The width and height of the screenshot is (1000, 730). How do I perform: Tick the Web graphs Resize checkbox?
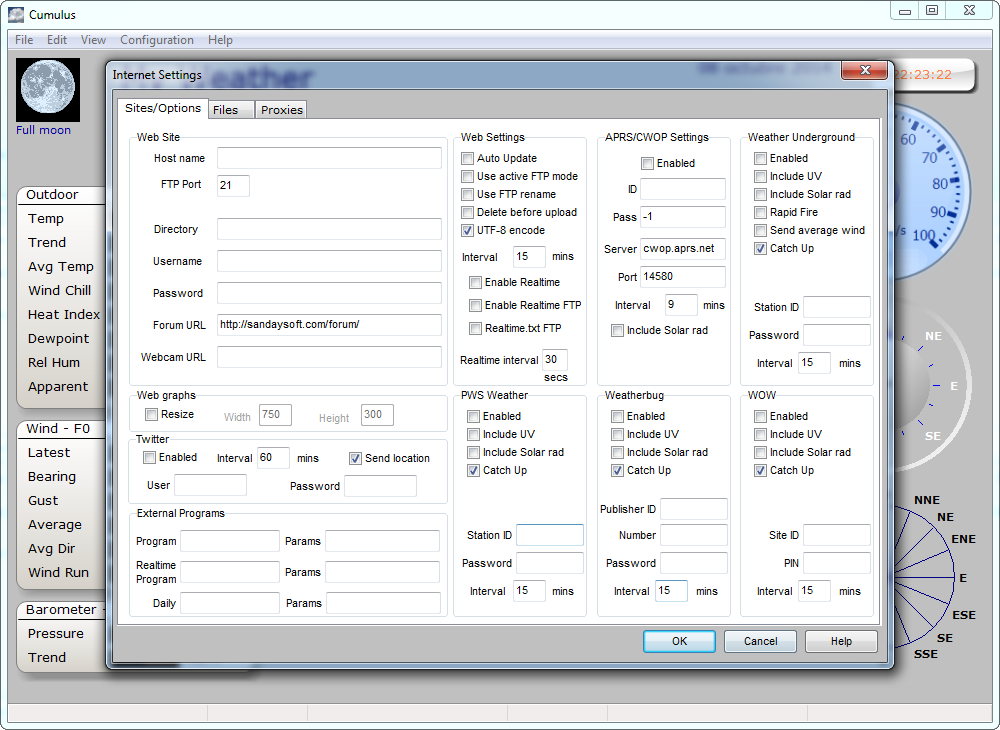click(152, 415)
